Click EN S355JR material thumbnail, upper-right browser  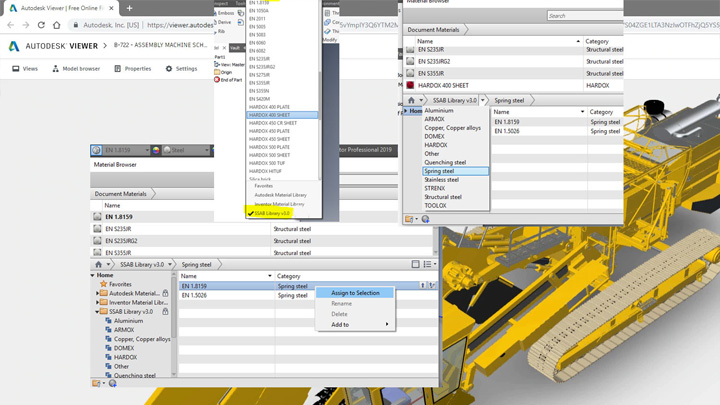point(410,73)
